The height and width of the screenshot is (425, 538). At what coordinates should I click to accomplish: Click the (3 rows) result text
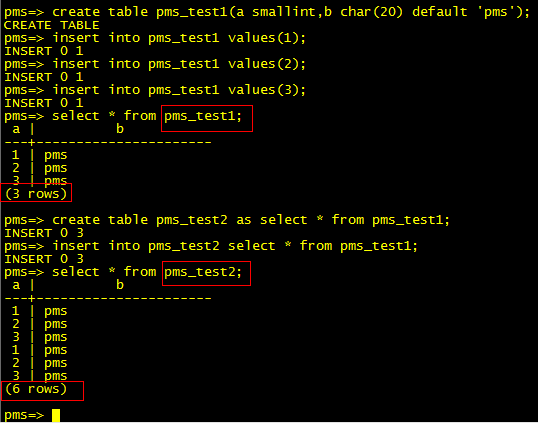pyautogui.click(x=36, y=194)
